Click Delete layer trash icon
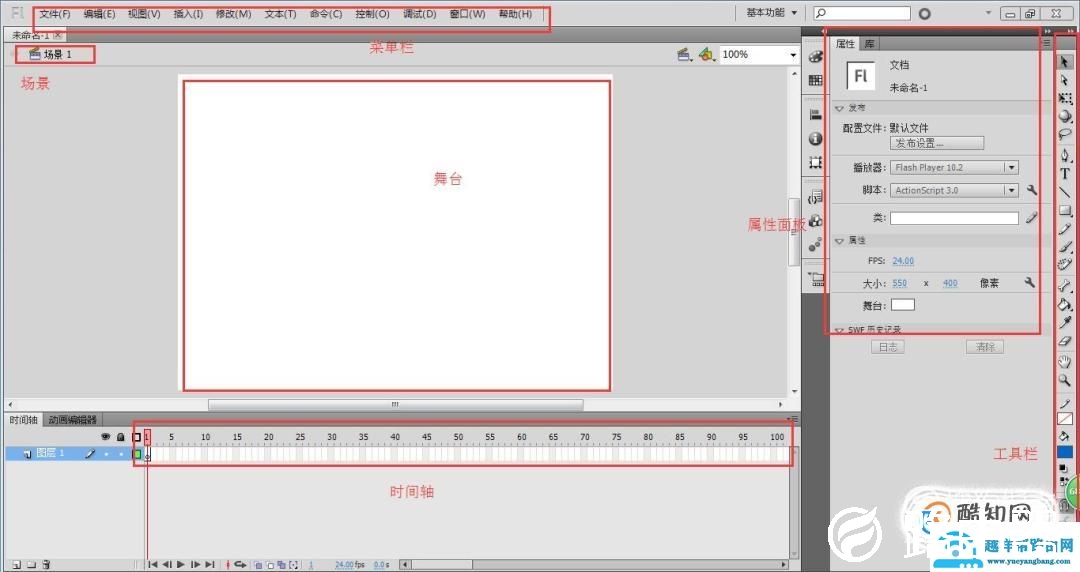 pos(45,564)
